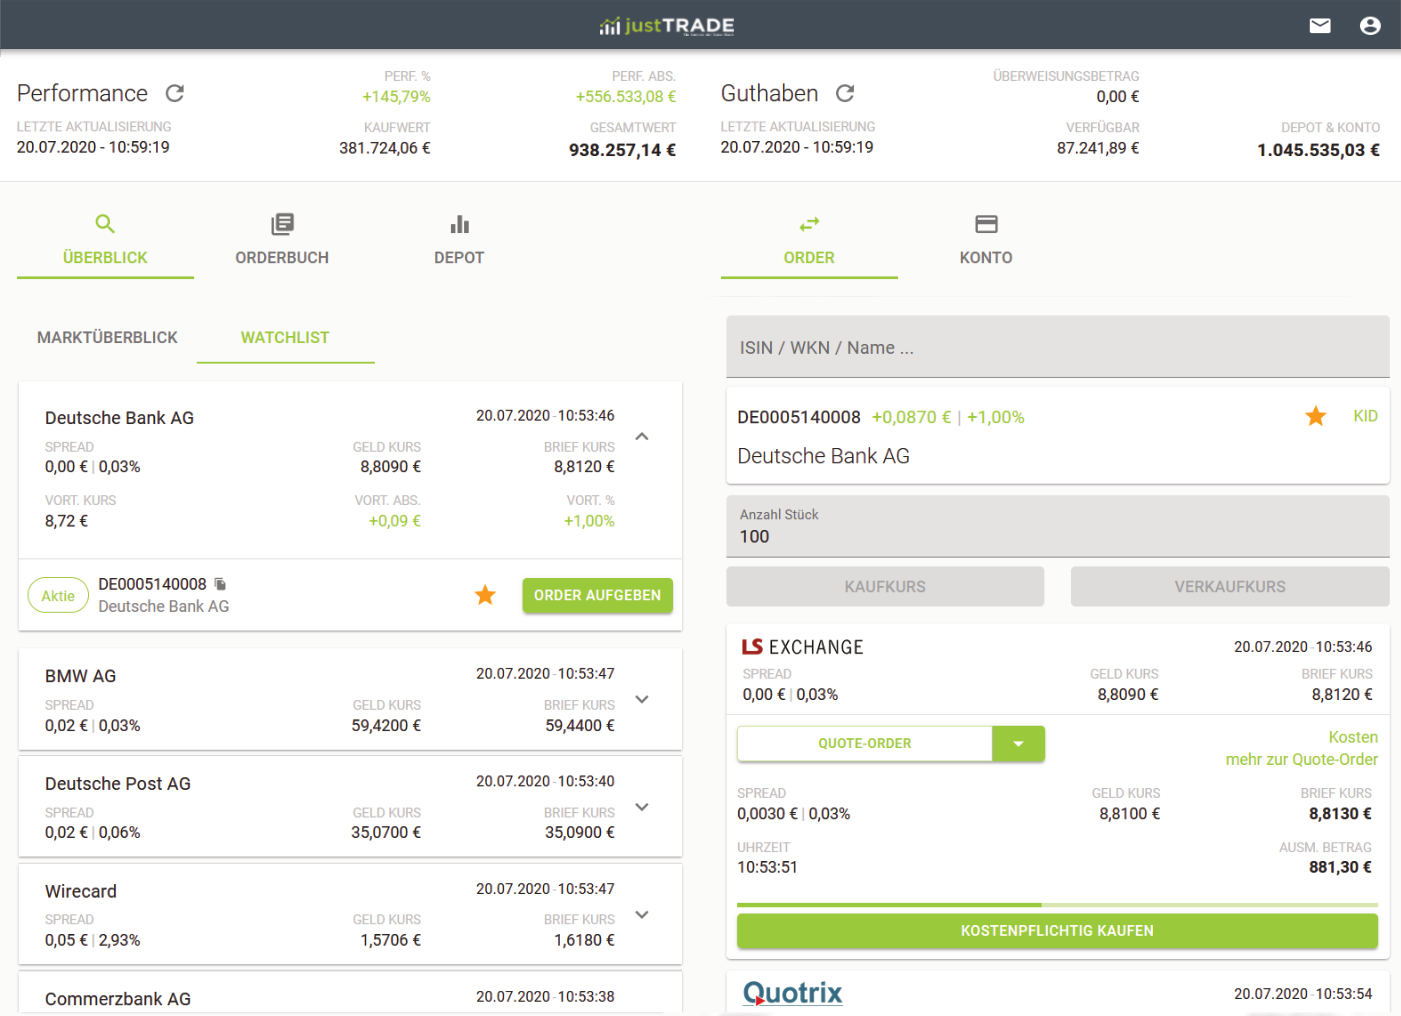1401x1016 pixels.
Task: Expand the Deutsche Post AG entry
Action: pyautogui.click(x=642, y=807)
